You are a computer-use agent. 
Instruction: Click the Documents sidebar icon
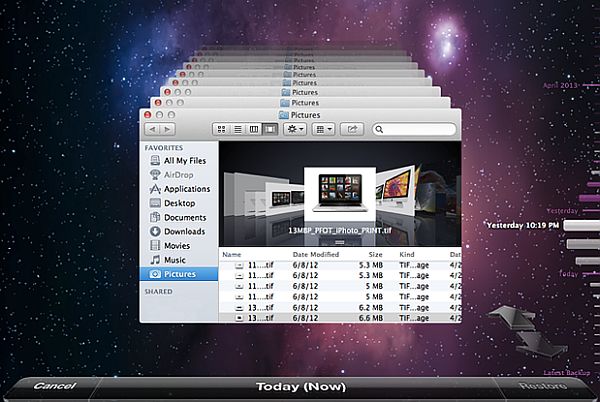[x=155, y=217]
